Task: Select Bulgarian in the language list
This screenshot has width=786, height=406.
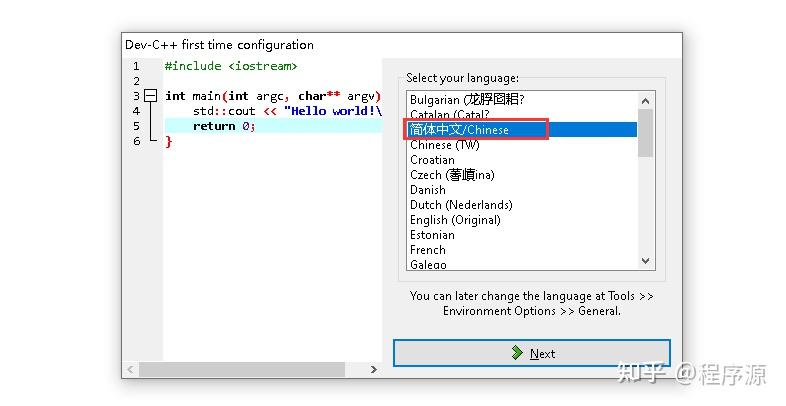Action: pyautogui.click(x=522, y=100)
